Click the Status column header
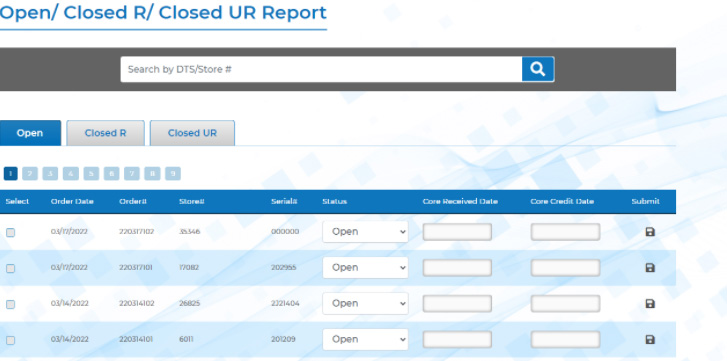Image resolution: width=727 pixels, height=361 pixels. [334, 202]
